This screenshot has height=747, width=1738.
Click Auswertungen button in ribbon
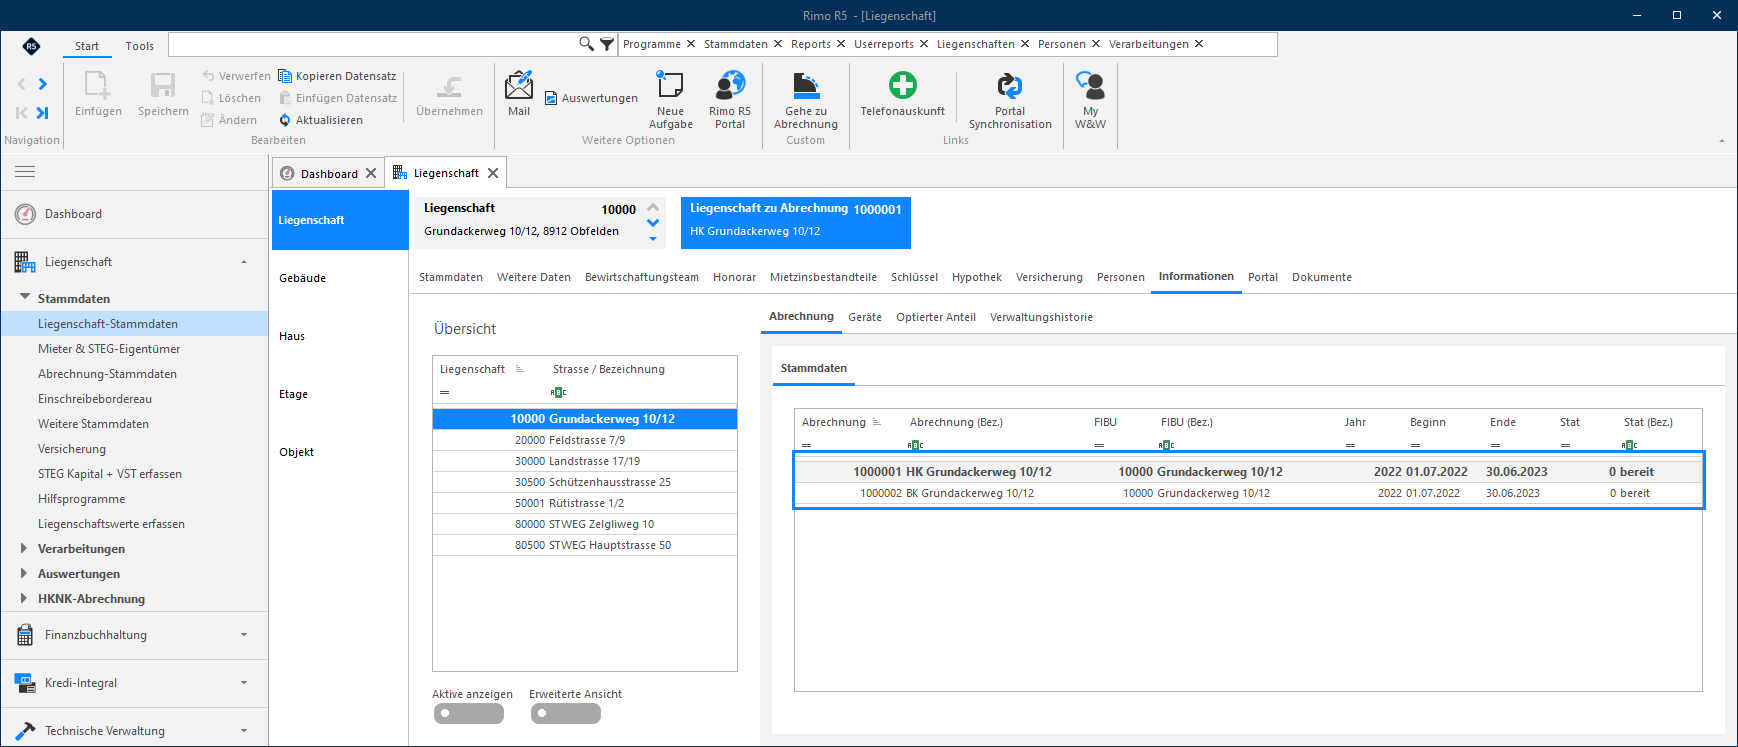pyautogui.click(x=591, y=98)
